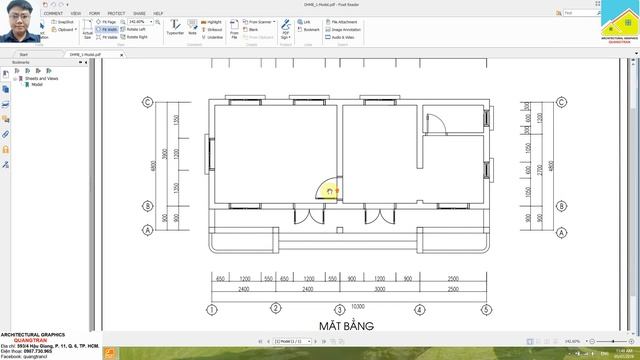Screen dimensions: 640x360
Task: Take a SnapShot
Action: pyautogui.click(x=62, y=22)
